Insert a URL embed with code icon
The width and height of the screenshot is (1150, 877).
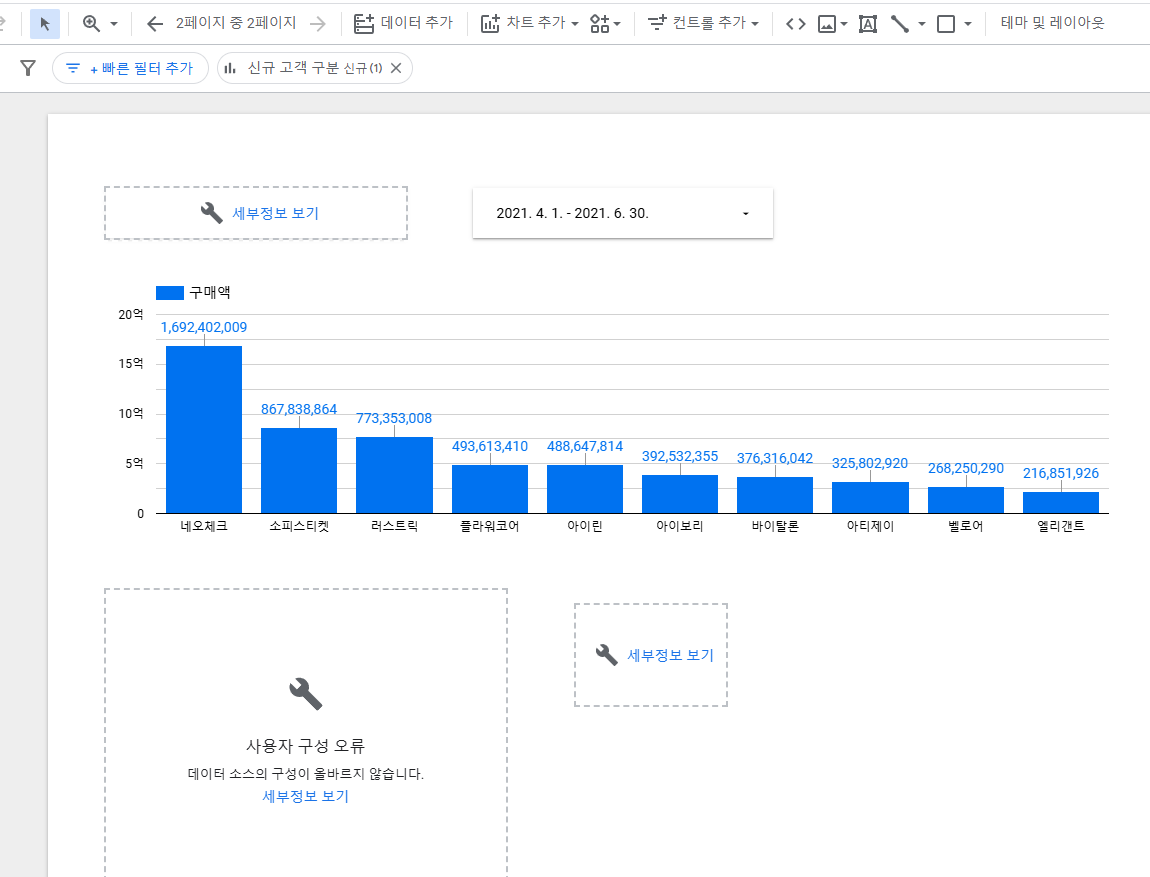tap(796, 24)
